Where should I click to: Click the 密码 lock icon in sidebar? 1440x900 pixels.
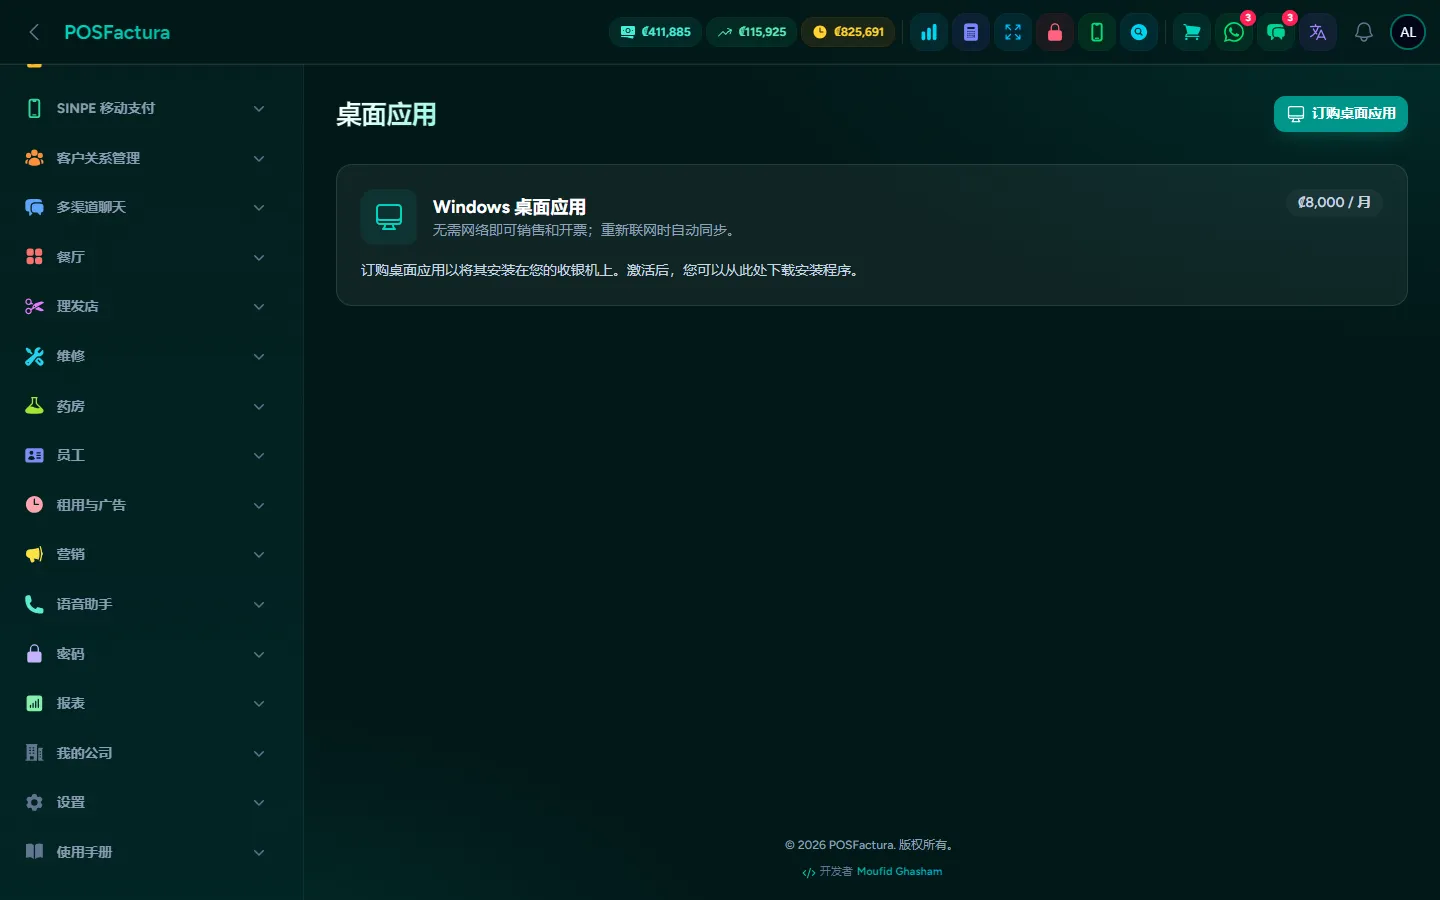[x=34, y=654]
